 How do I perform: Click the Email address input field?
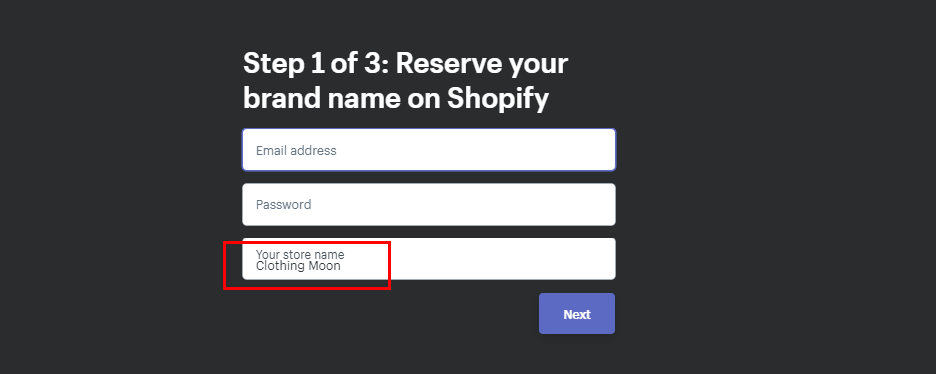coord(429,150)
